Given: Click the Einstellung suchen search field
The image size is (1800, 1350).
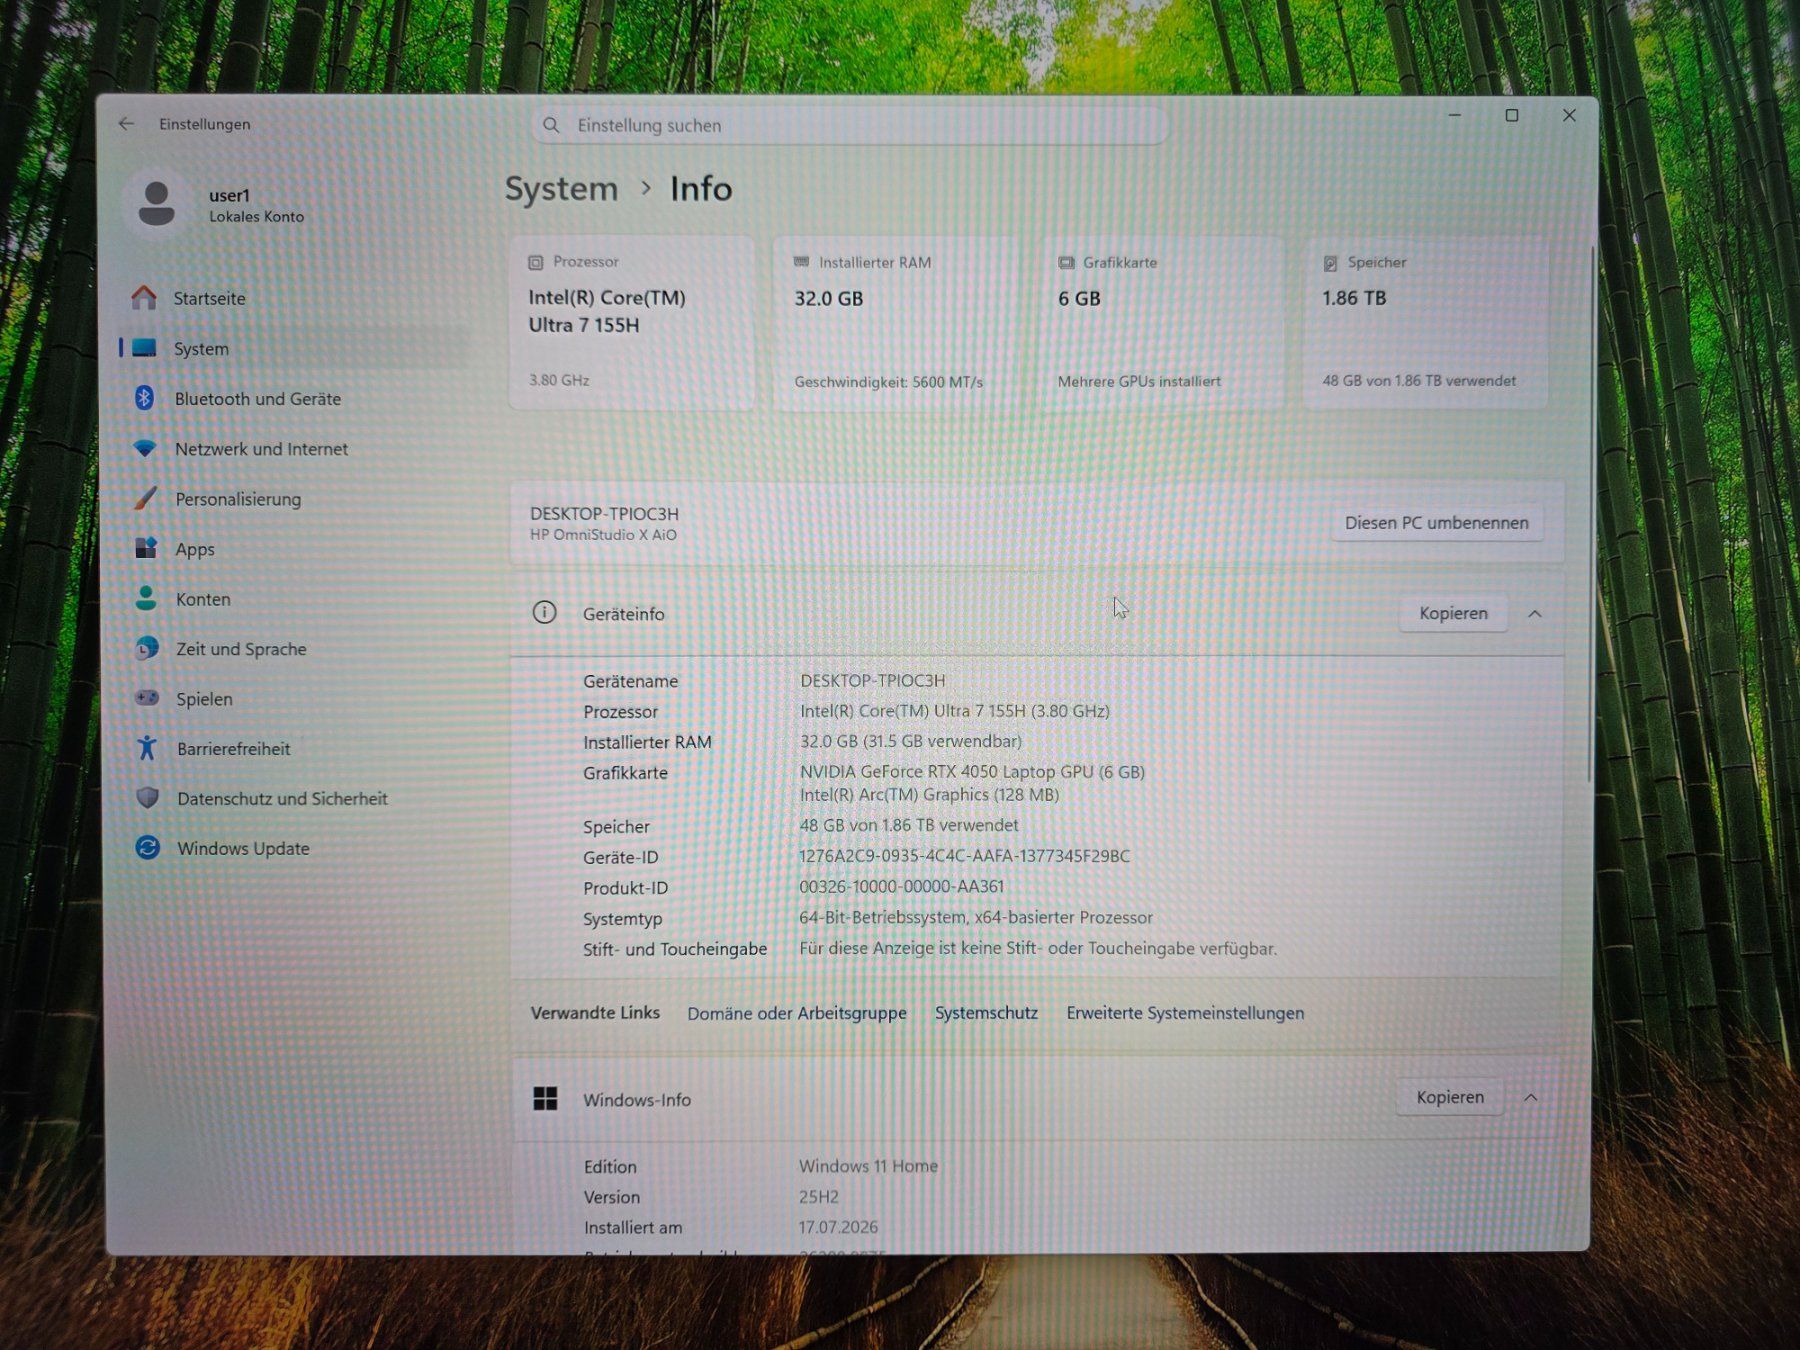Looking at the screenshot, I should (850, 125).
